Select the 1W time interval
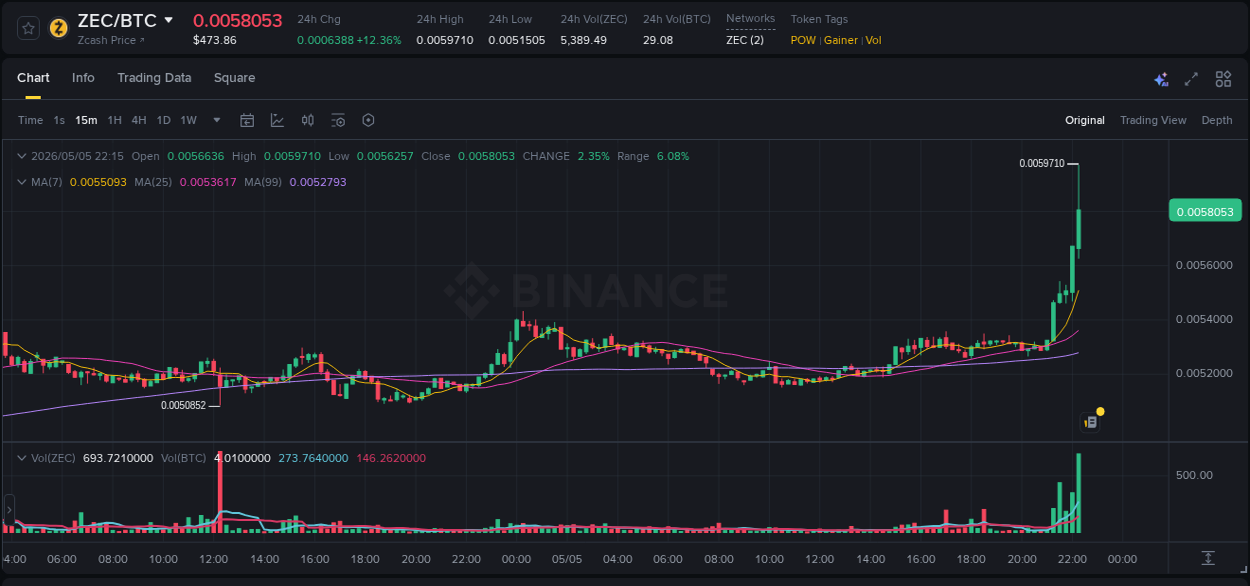This screenshot has width=1250, height=586. point(188,120)
